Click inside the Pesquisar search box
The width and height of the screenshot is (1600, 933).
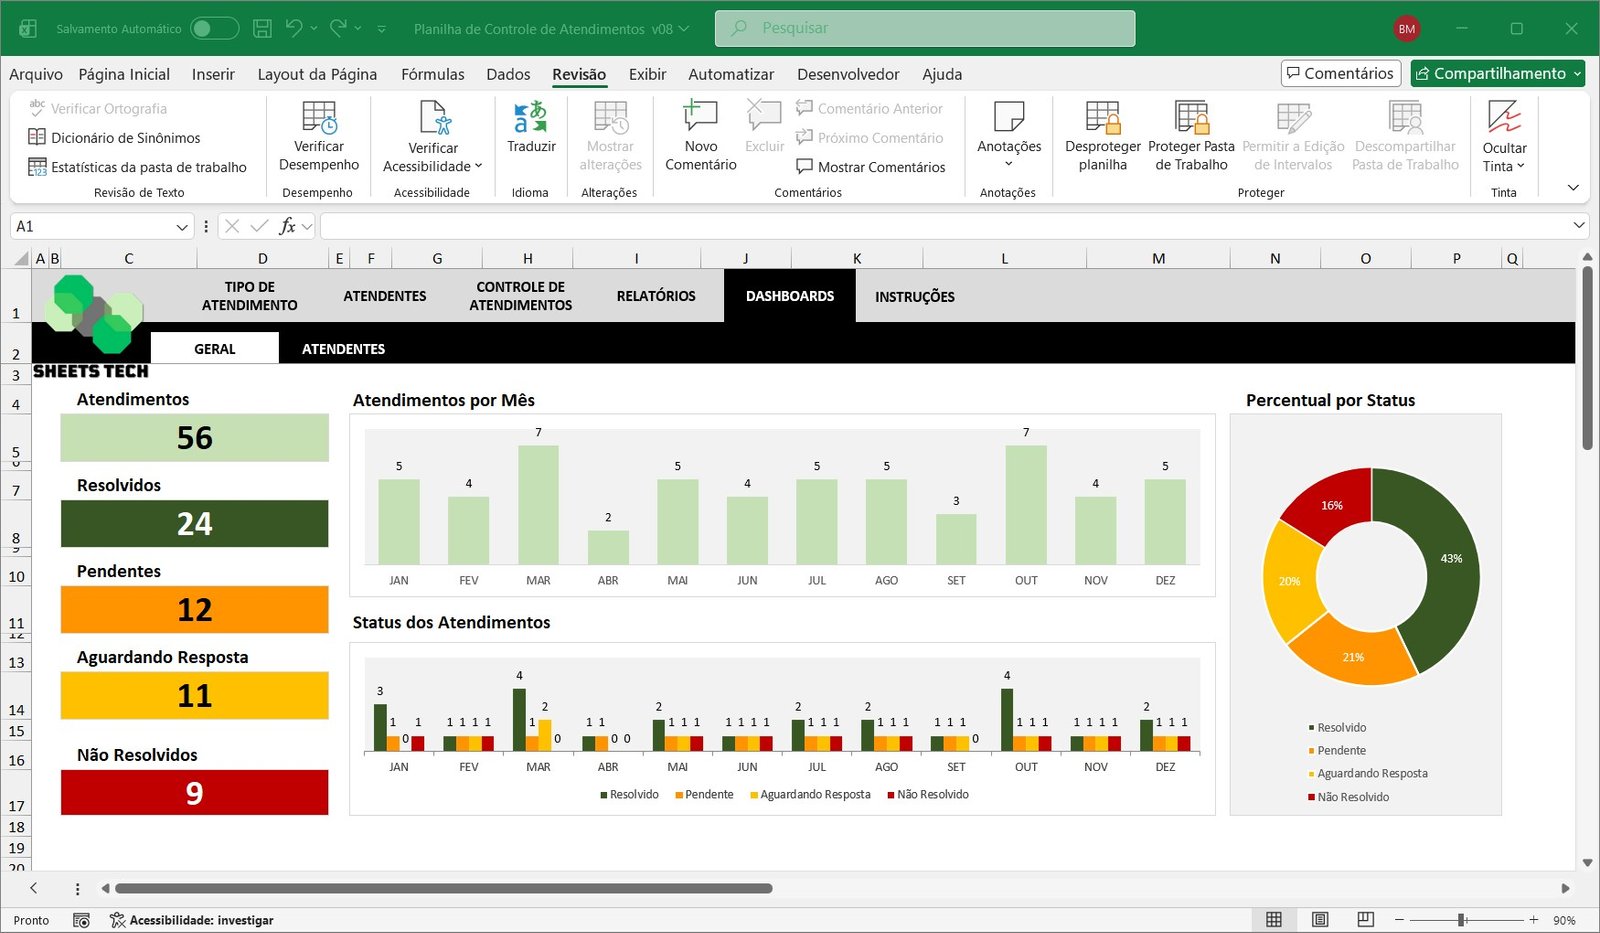(x=925, y=28)
